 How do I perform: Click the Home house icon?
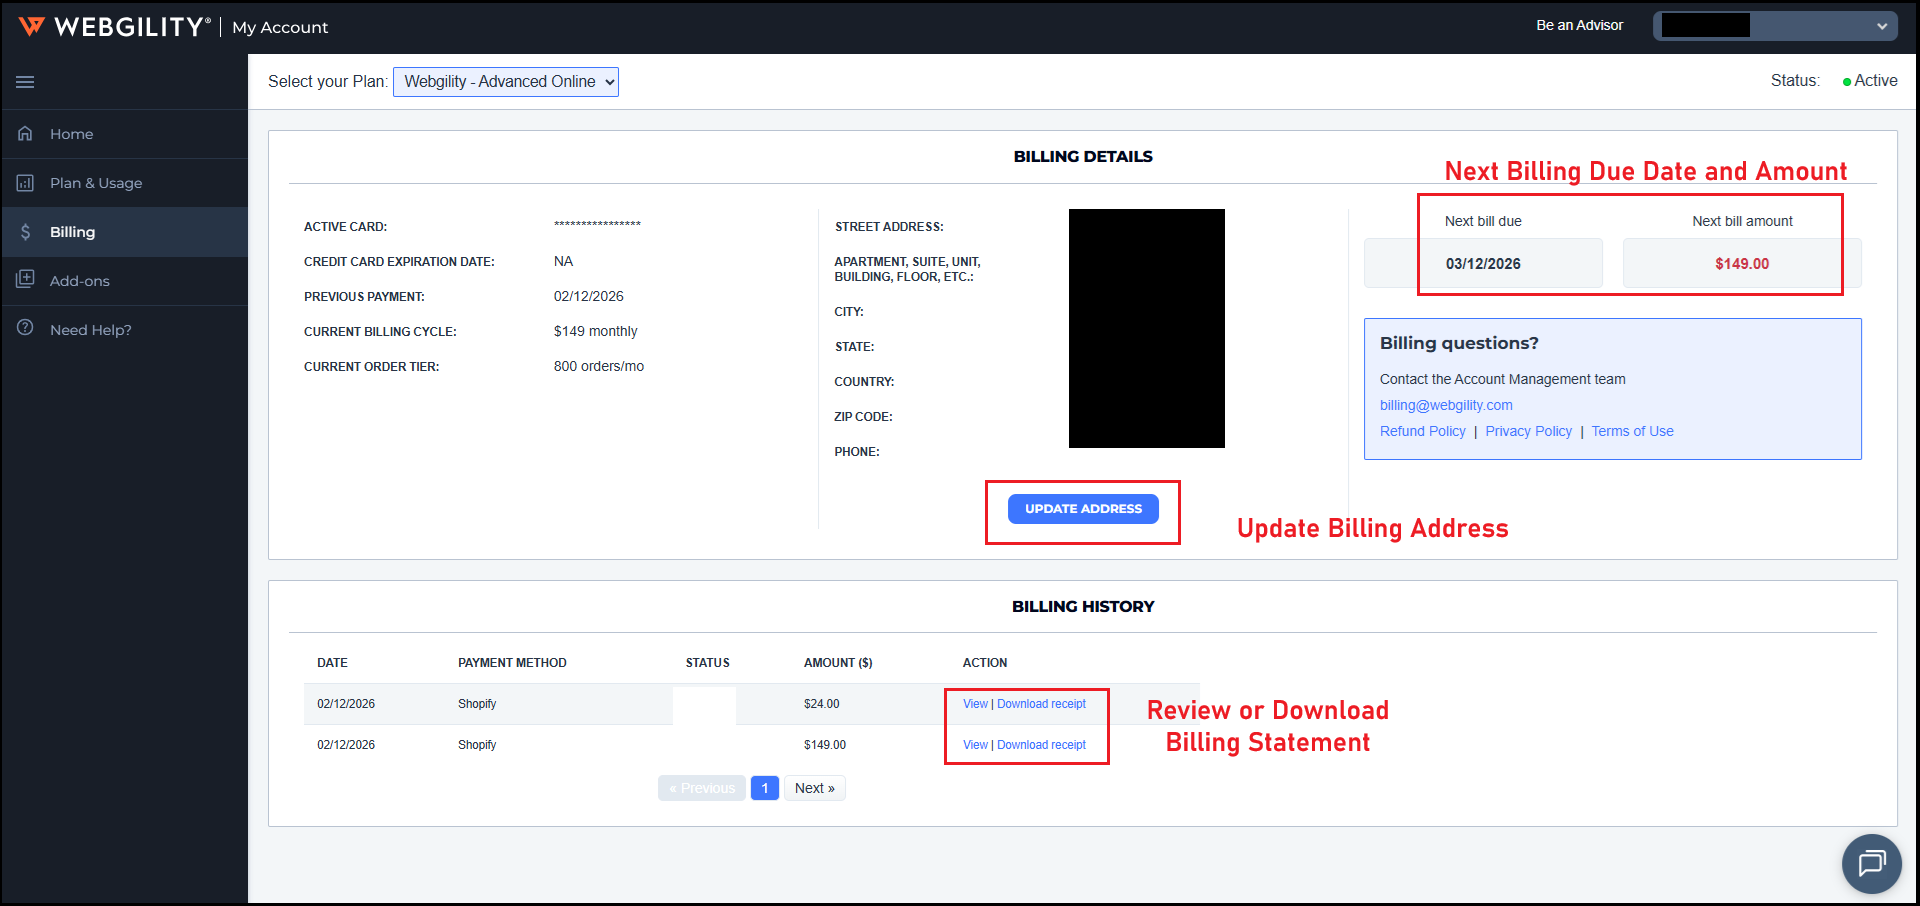point(25,134)
